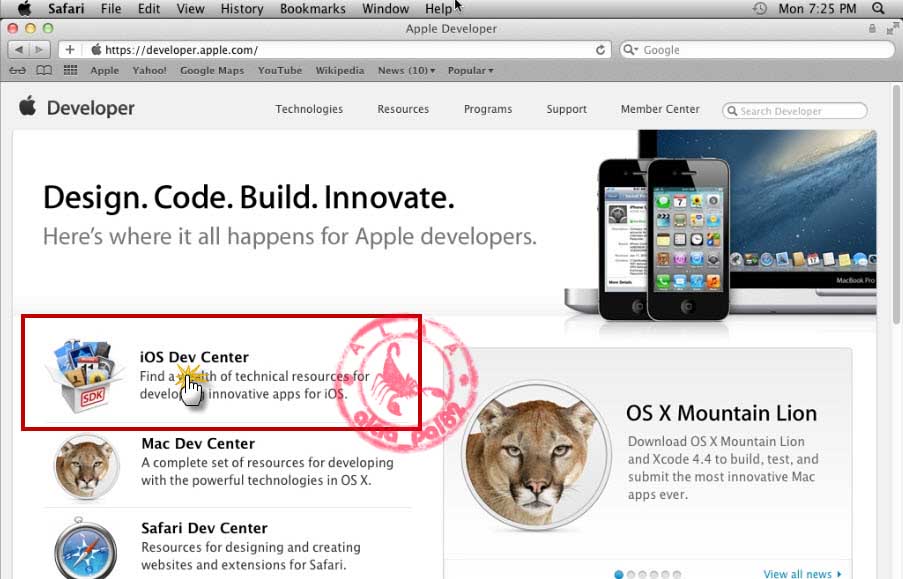Open the Google search engine dropdown arrow
This screenshot has height=579, width=903.
(x=631, y=50)
